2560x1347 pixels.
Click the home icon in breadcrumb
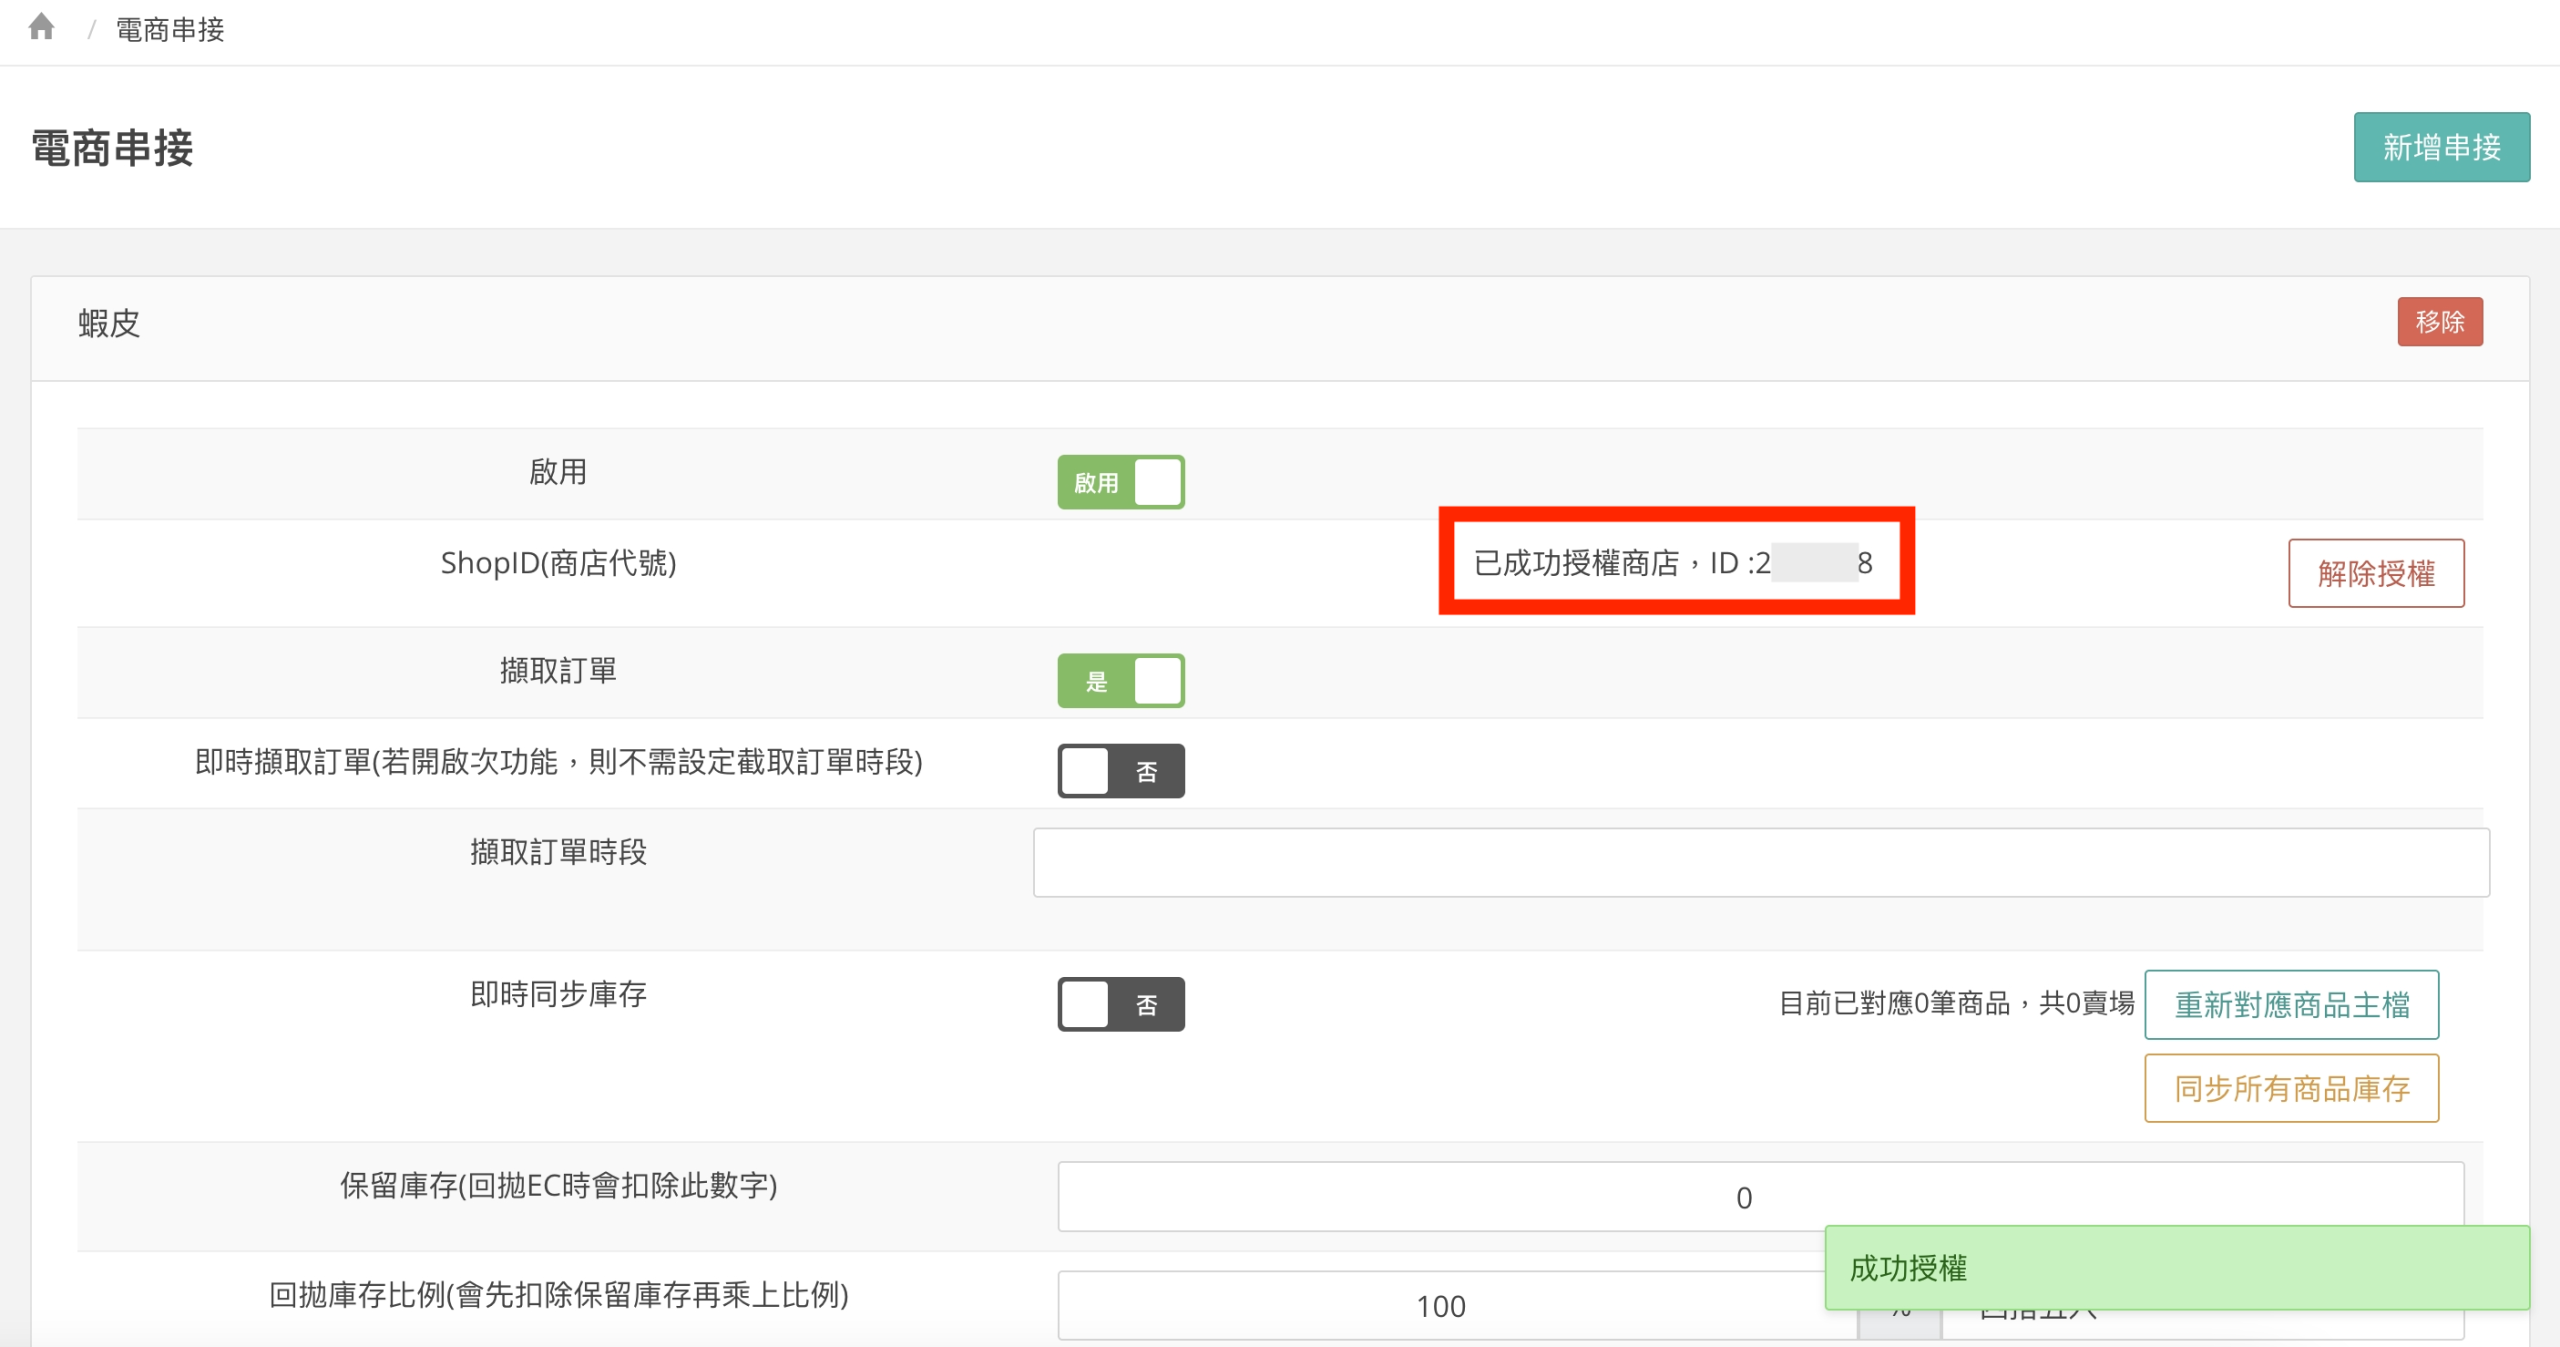(41, 27)
